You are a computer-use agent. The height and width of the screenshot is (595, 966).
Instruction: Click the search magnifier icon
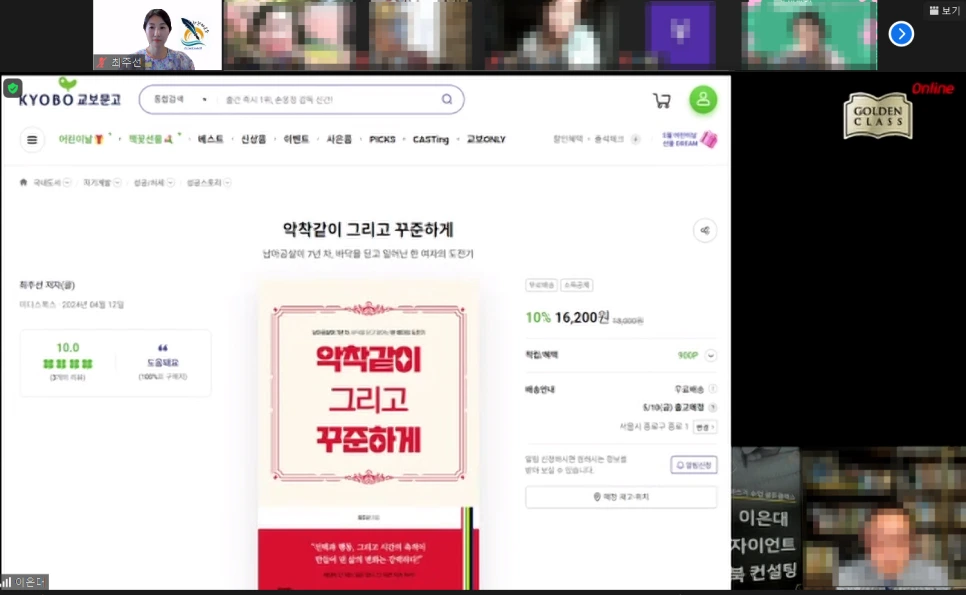click(x=447, y=99)
